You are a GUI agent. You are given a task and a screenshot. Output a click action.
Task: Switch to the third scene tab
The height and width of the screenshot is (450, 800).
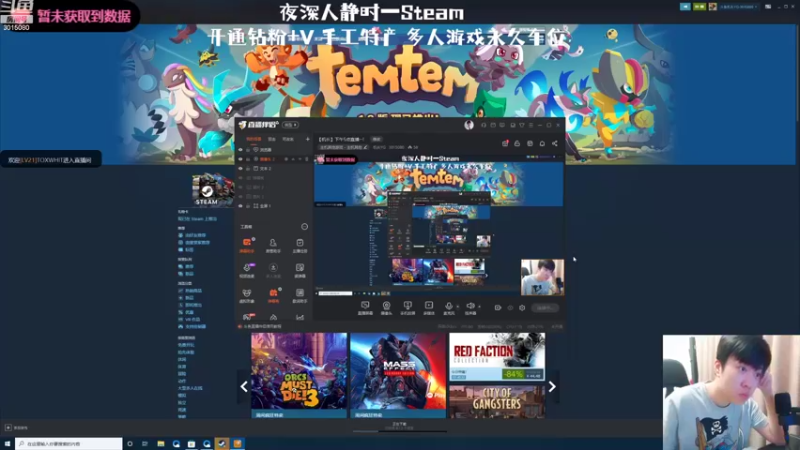288,139
